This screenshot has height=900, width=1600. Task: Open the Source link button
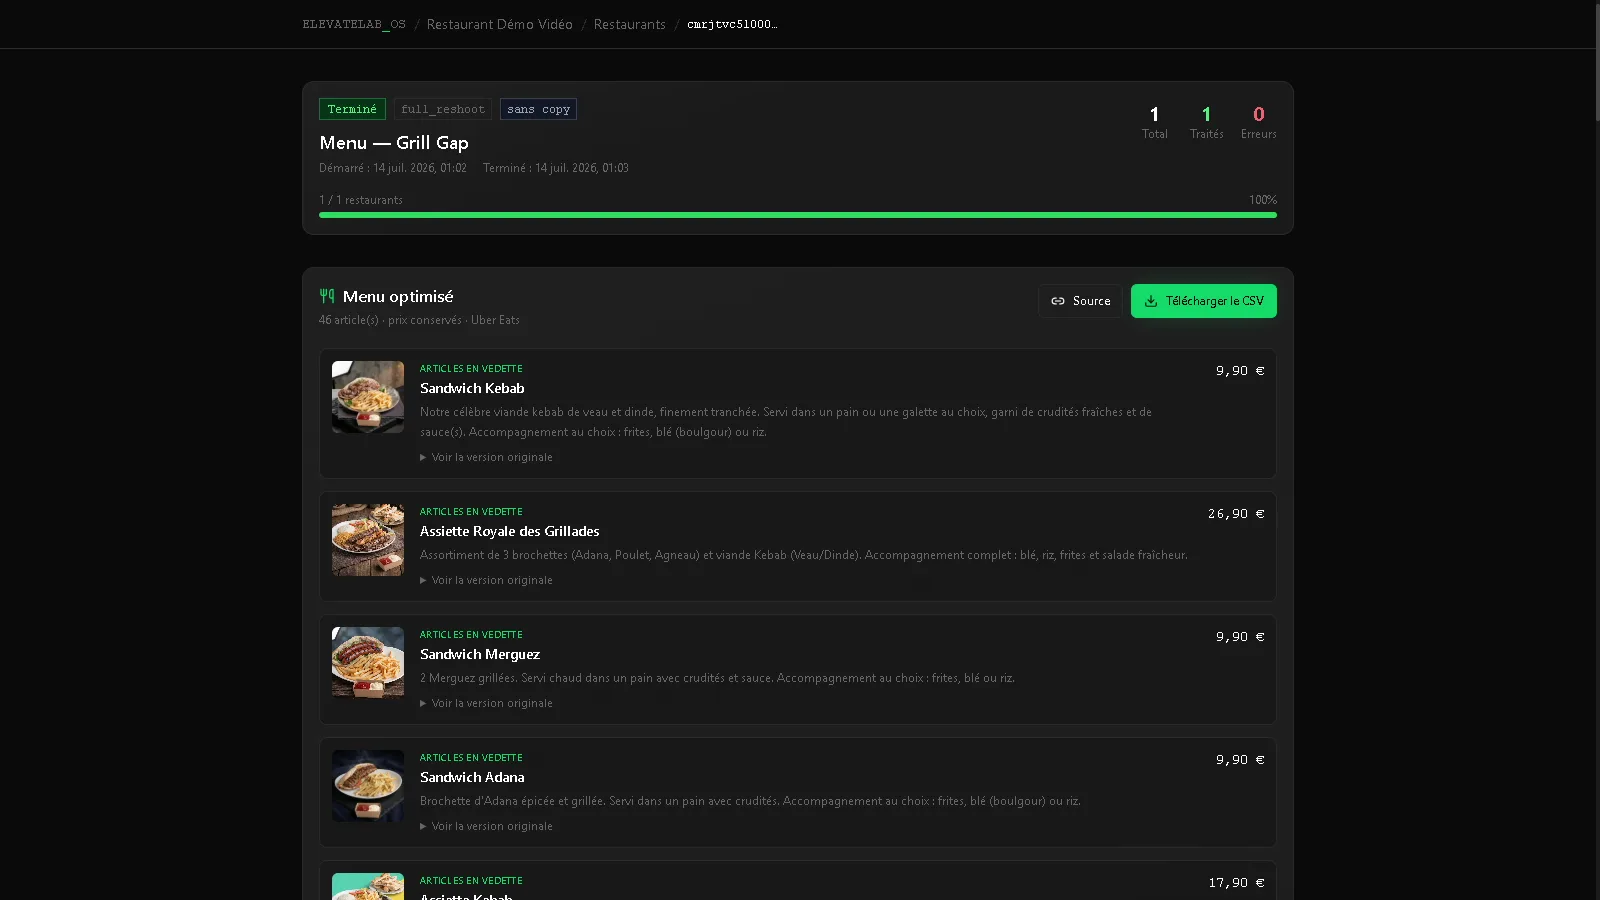tap(1080, 301)
